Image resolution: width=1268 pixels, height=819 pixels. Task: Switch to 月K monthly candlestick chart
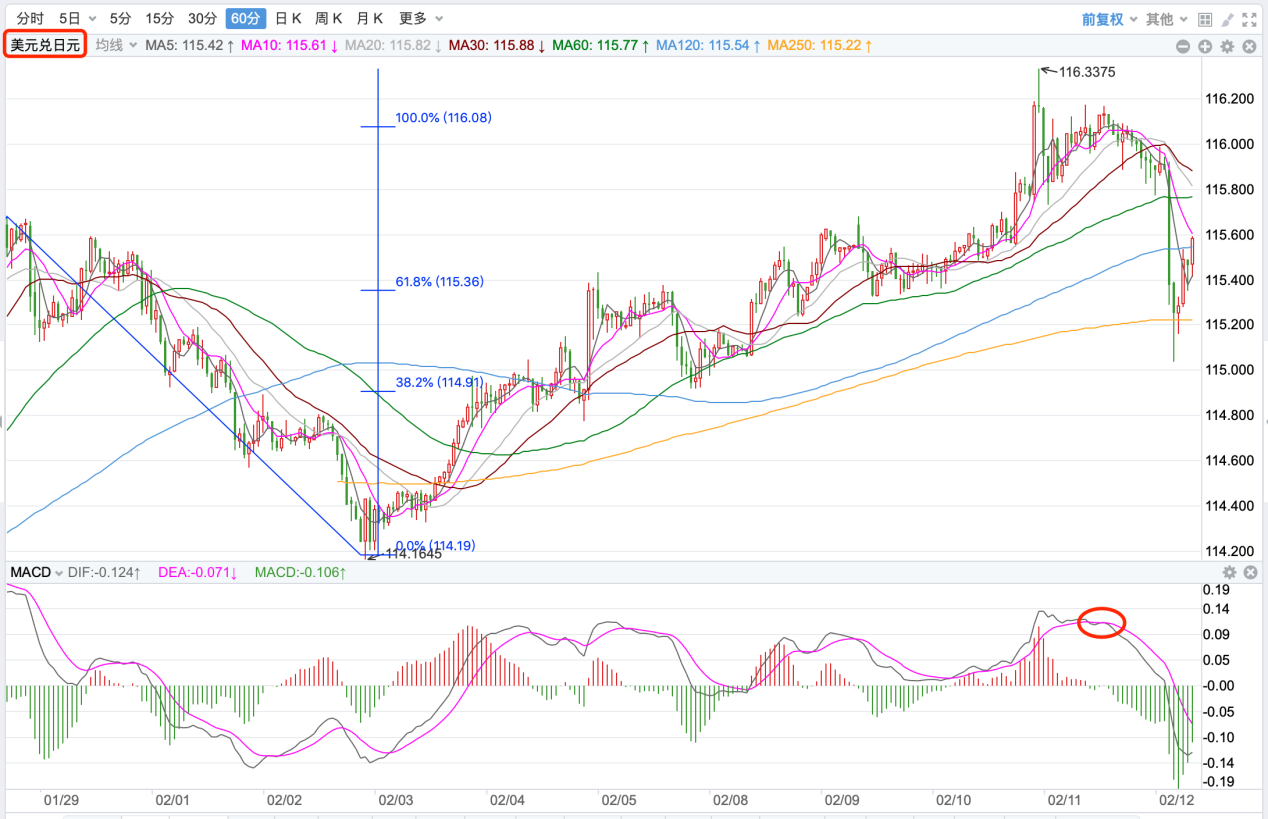pos(370,18)
